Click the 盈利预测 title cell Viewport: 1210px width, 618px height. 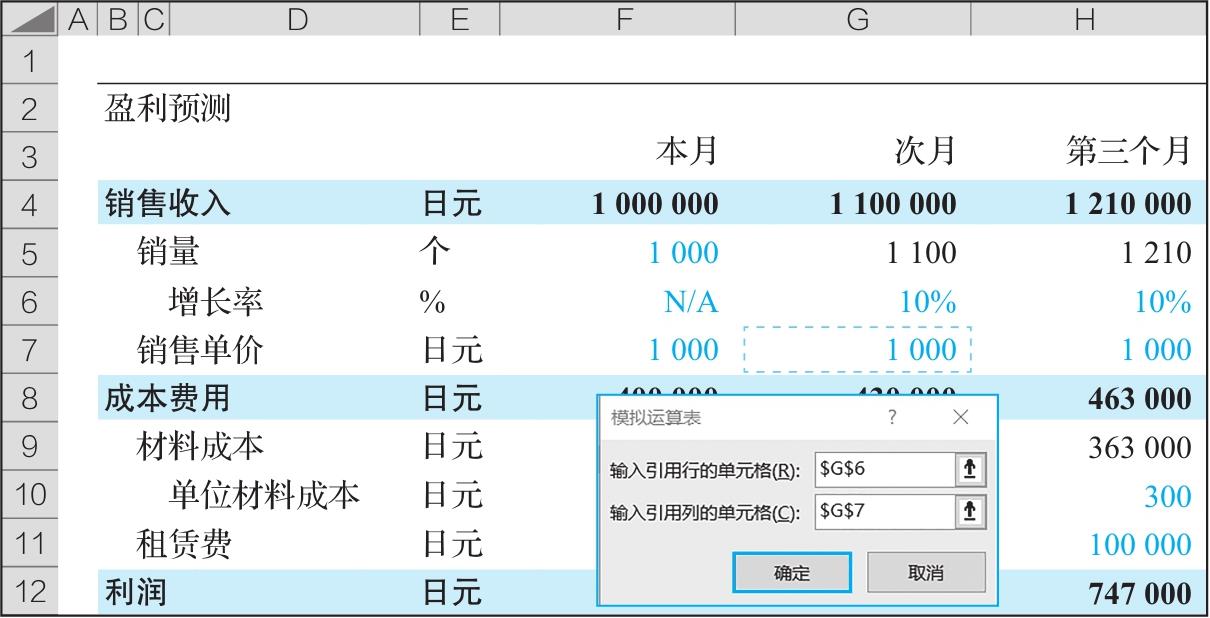click(168, 108)
